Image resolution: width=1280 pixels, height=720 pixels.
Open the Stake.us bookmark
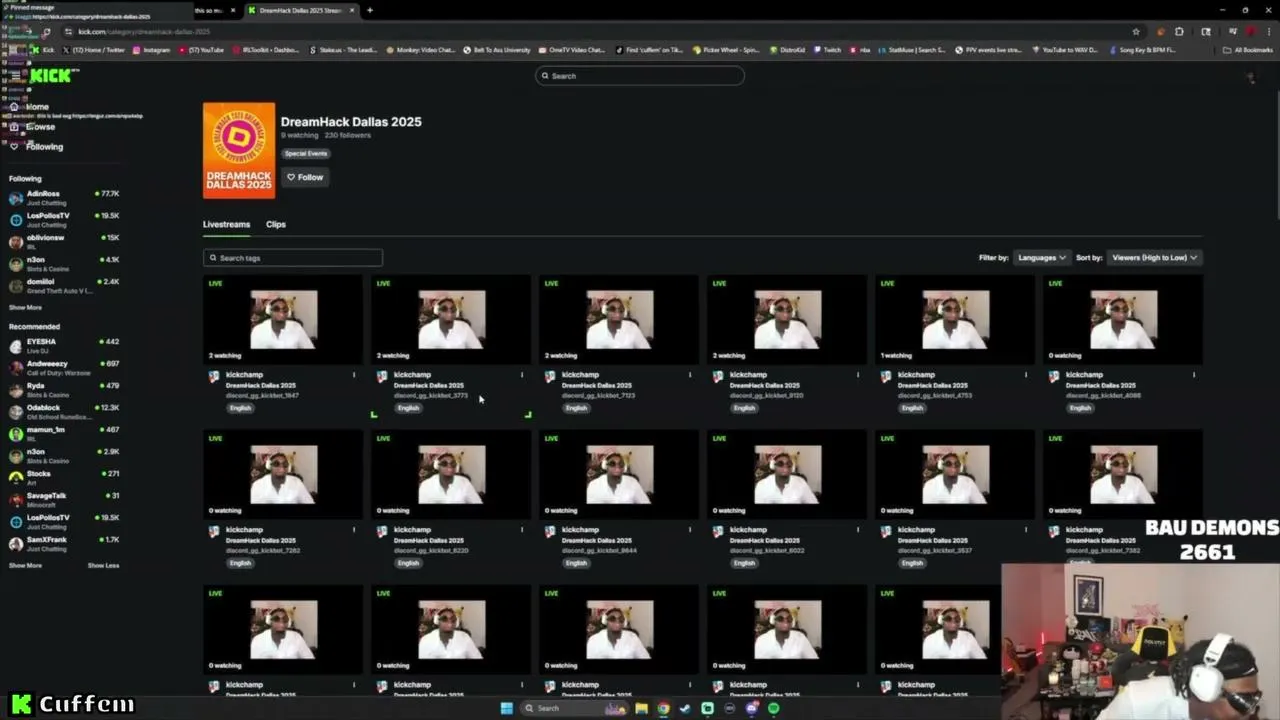click(343, 50)
